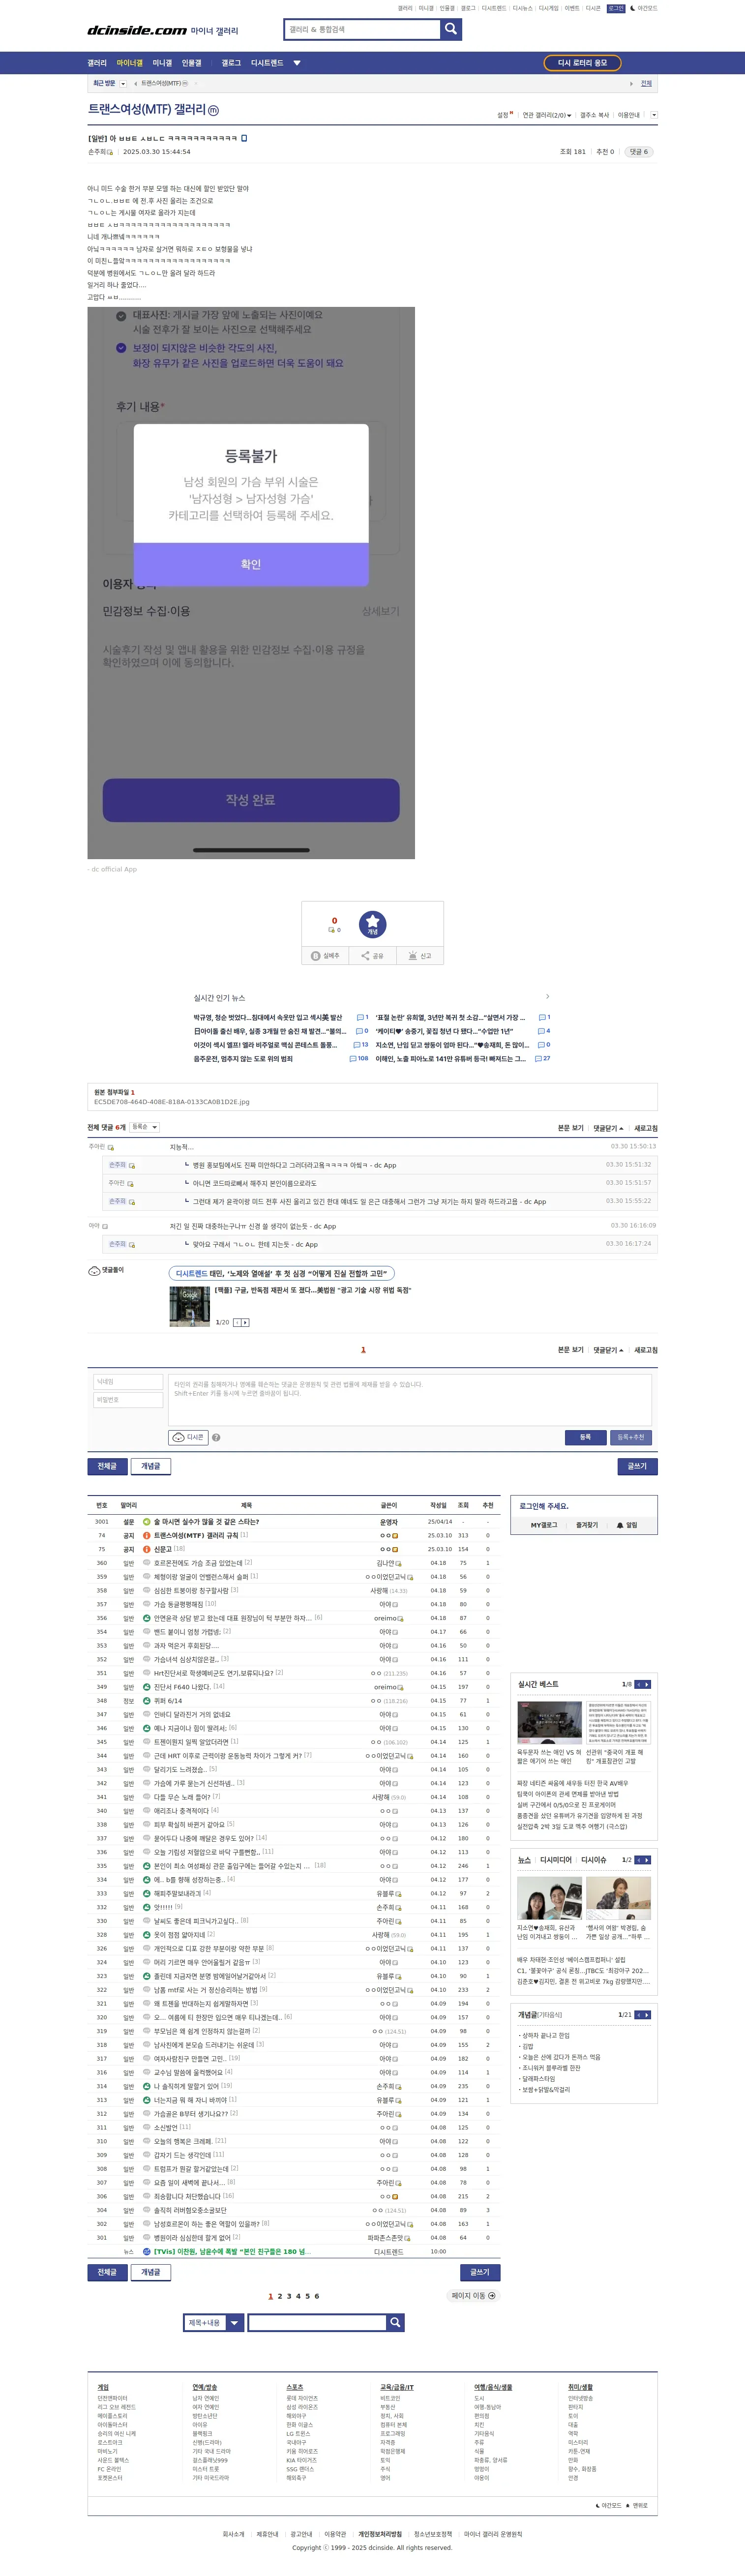This screenshot has width=745, height=2576.
Task: Open 갤러리 nav menu item
Action: pos(97,63)
